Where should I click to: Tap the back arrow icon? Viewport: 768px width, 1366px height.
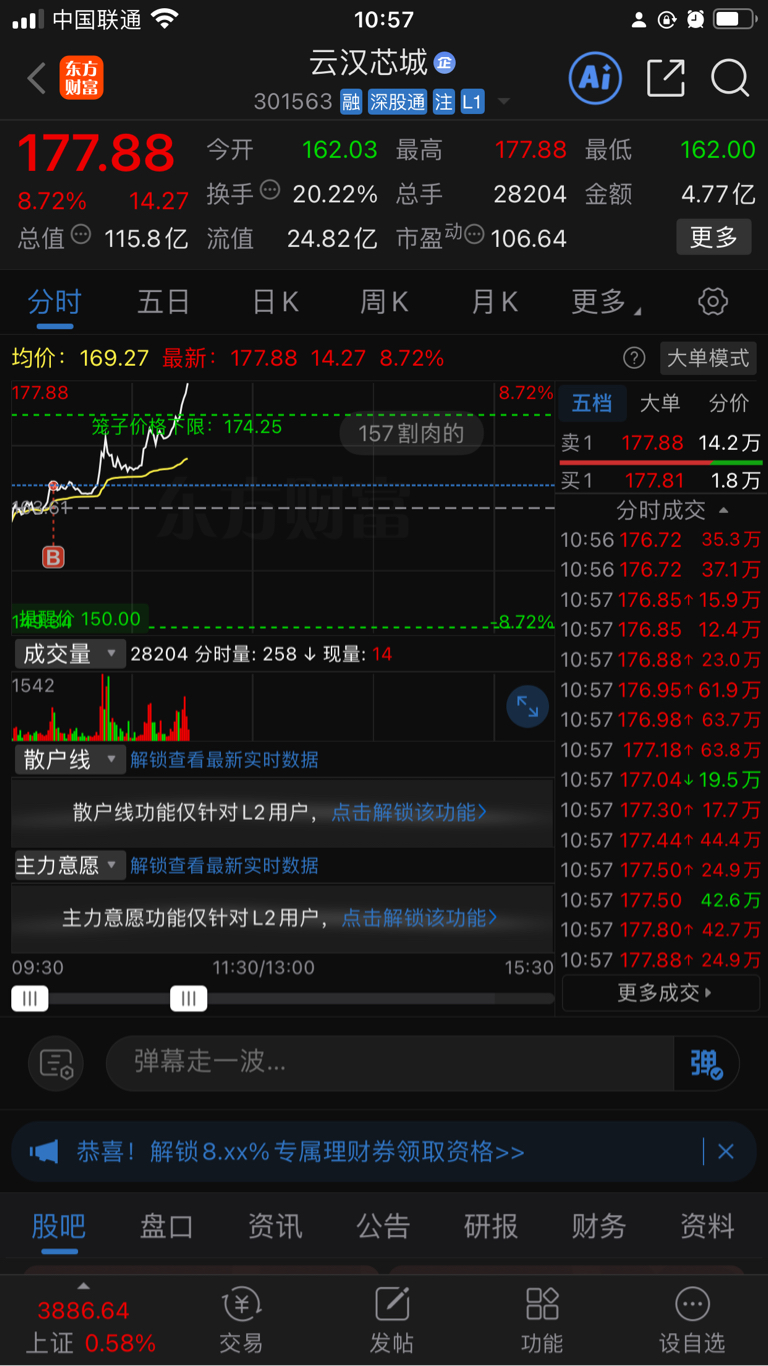pos(37,78)
